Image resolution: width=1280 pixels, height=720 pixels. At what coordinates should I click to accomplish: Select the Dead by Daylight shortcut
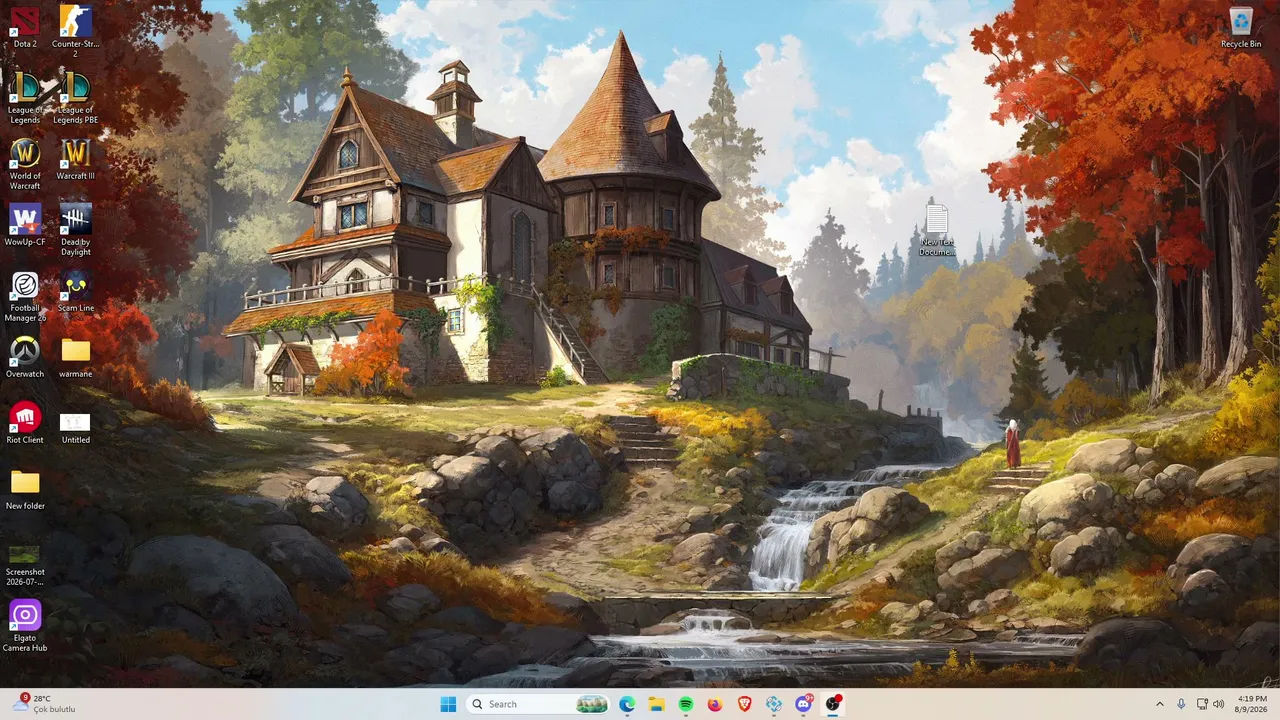click(x=75, y=230)
